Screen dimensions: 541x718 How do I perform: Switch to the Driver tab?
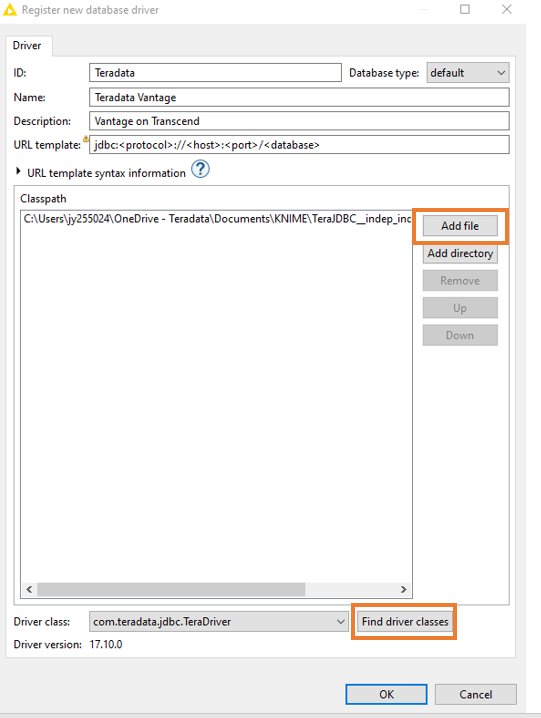point(27,45)
